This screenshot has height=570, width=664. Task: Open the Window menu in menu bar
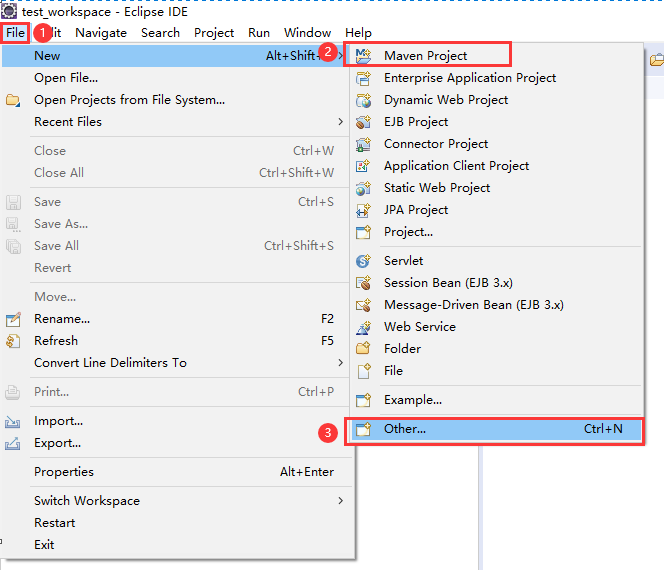307,33
